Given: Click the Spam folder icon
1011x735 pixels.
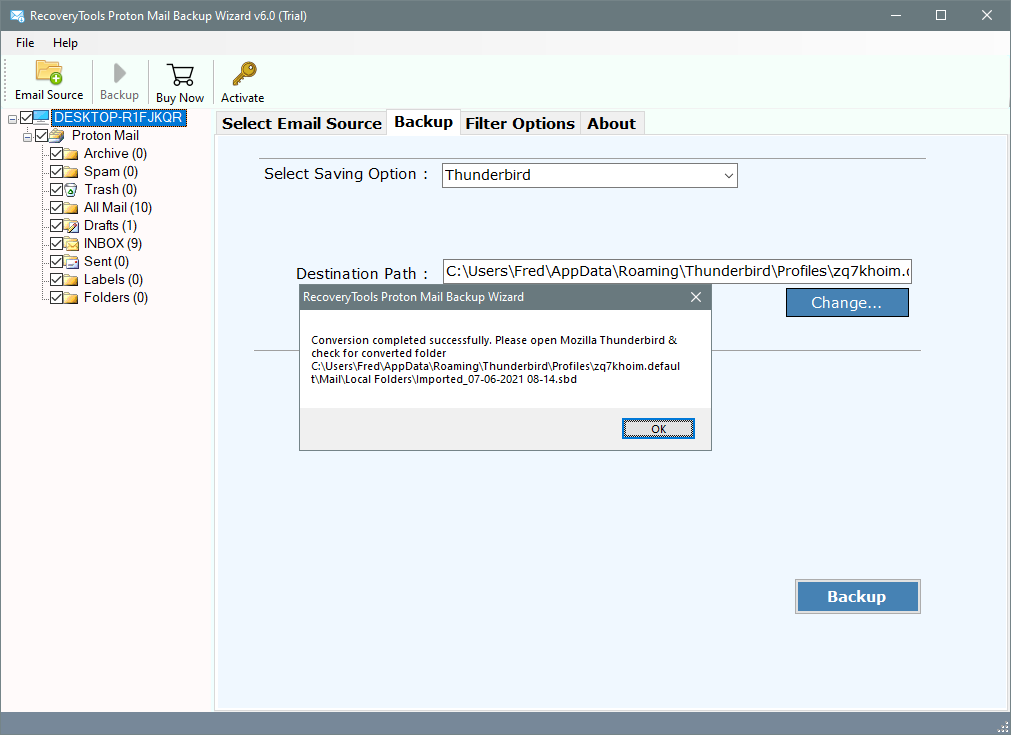Looking at the screenshot, I should [71, 172].
